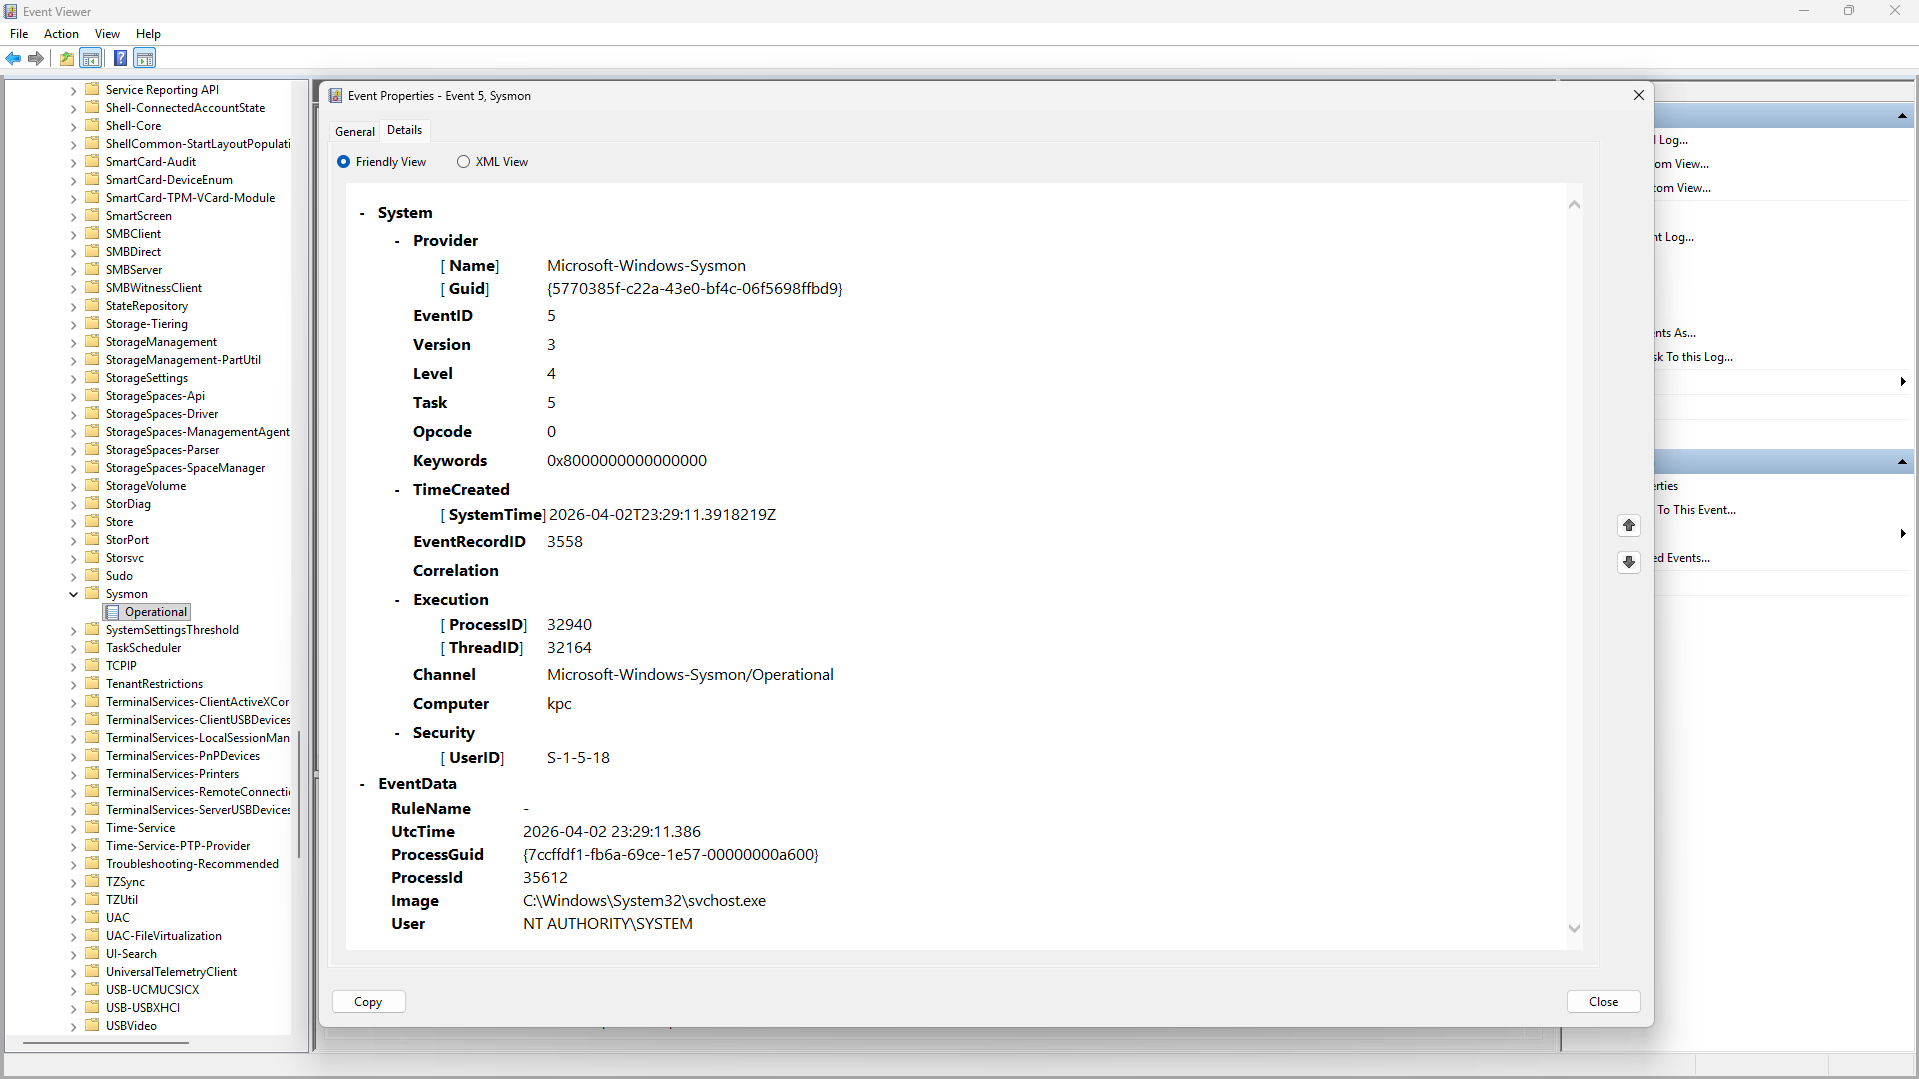
Task: Click the Sysmon folder icon
Action: click(93, 593)
